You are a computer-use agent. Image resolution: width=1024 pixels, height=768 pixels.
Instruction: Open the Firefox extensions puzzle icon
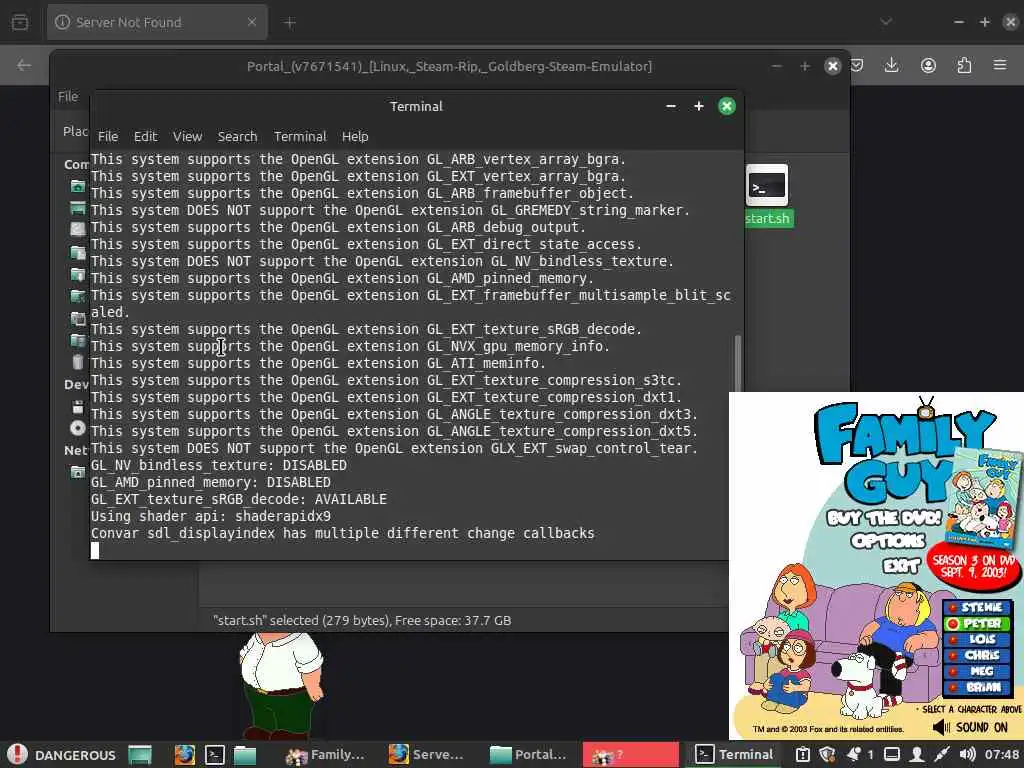(x=964, y=65)
